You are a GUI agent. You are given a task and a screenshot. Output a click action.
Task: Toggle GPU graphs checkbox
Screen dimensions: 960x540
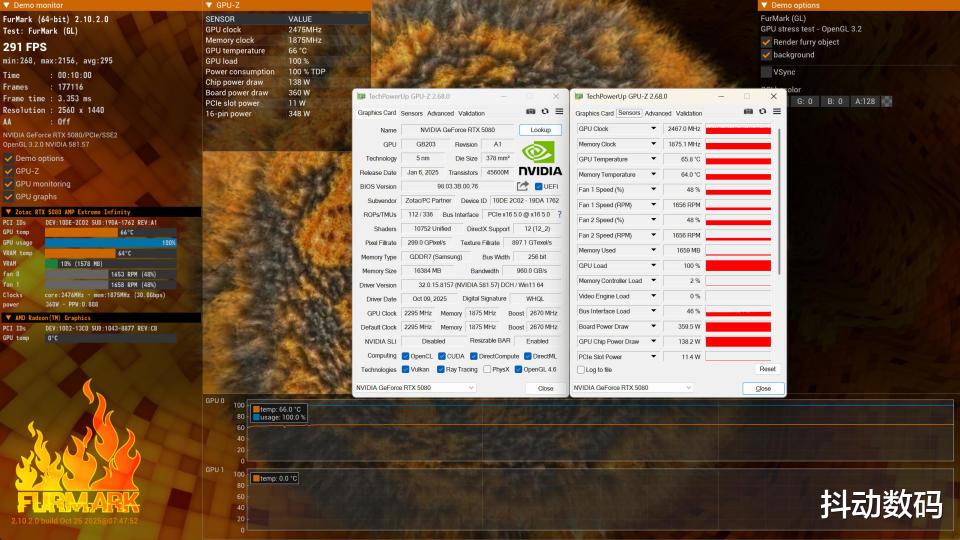[8, 197]
